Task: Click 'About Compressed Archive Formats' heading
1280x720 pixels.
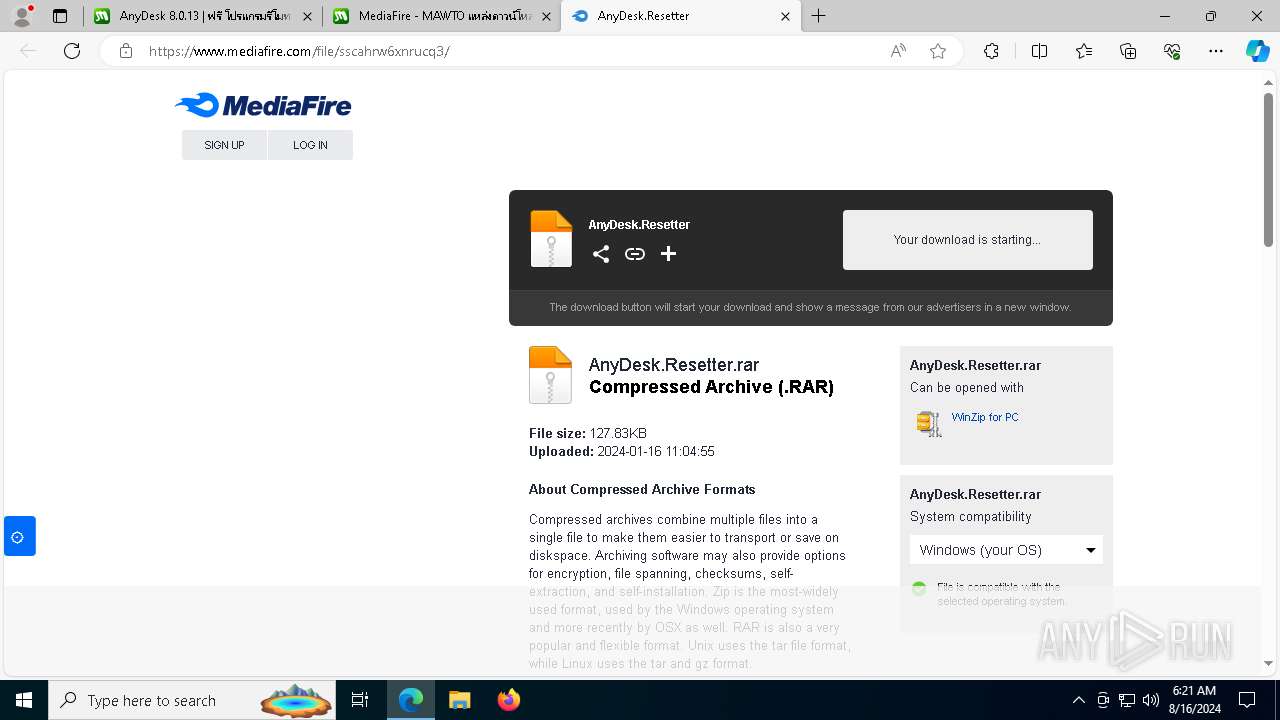Action: coord(642,489)
